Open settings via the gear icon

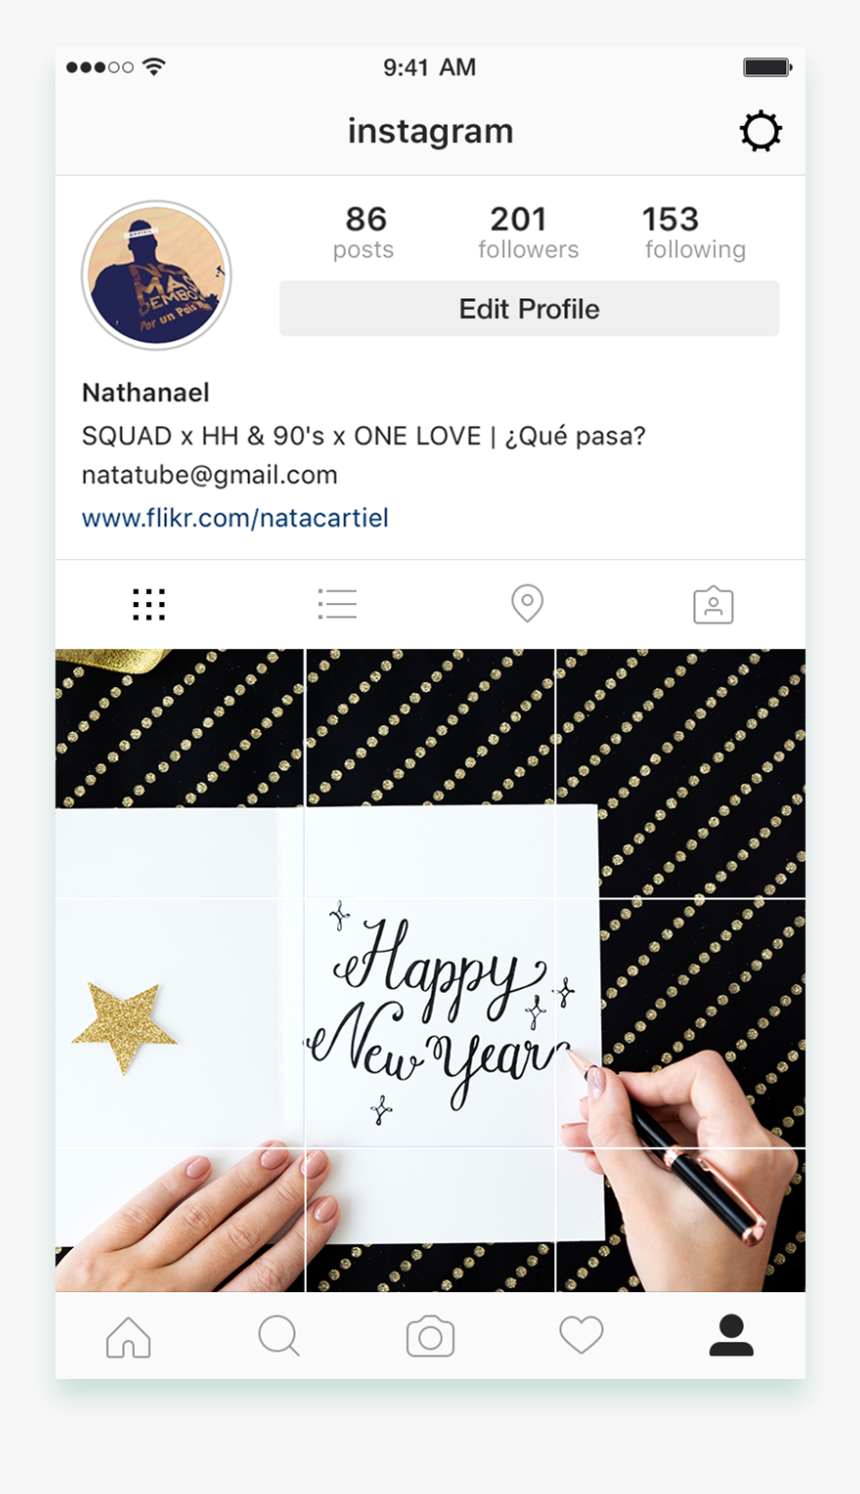(x=760, y=131)
